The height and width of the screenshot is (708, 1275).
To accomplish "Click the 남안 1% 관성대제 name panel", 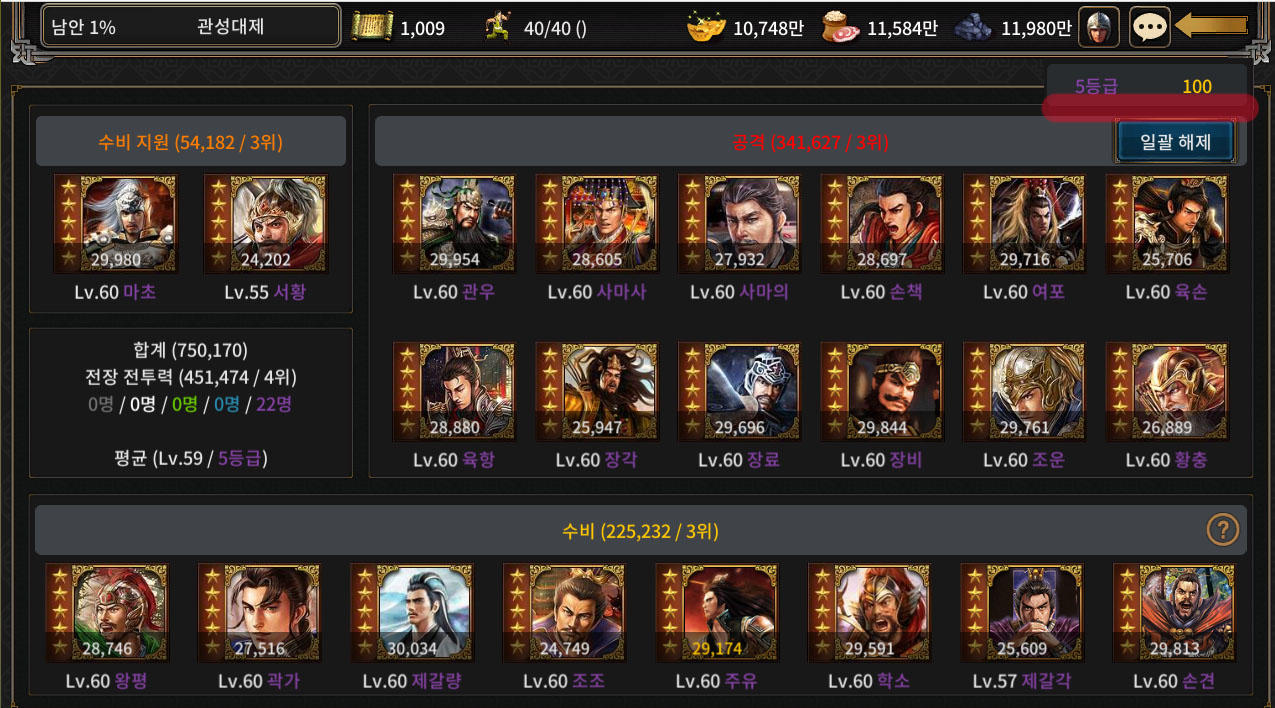I will click(x=190, y=27).
